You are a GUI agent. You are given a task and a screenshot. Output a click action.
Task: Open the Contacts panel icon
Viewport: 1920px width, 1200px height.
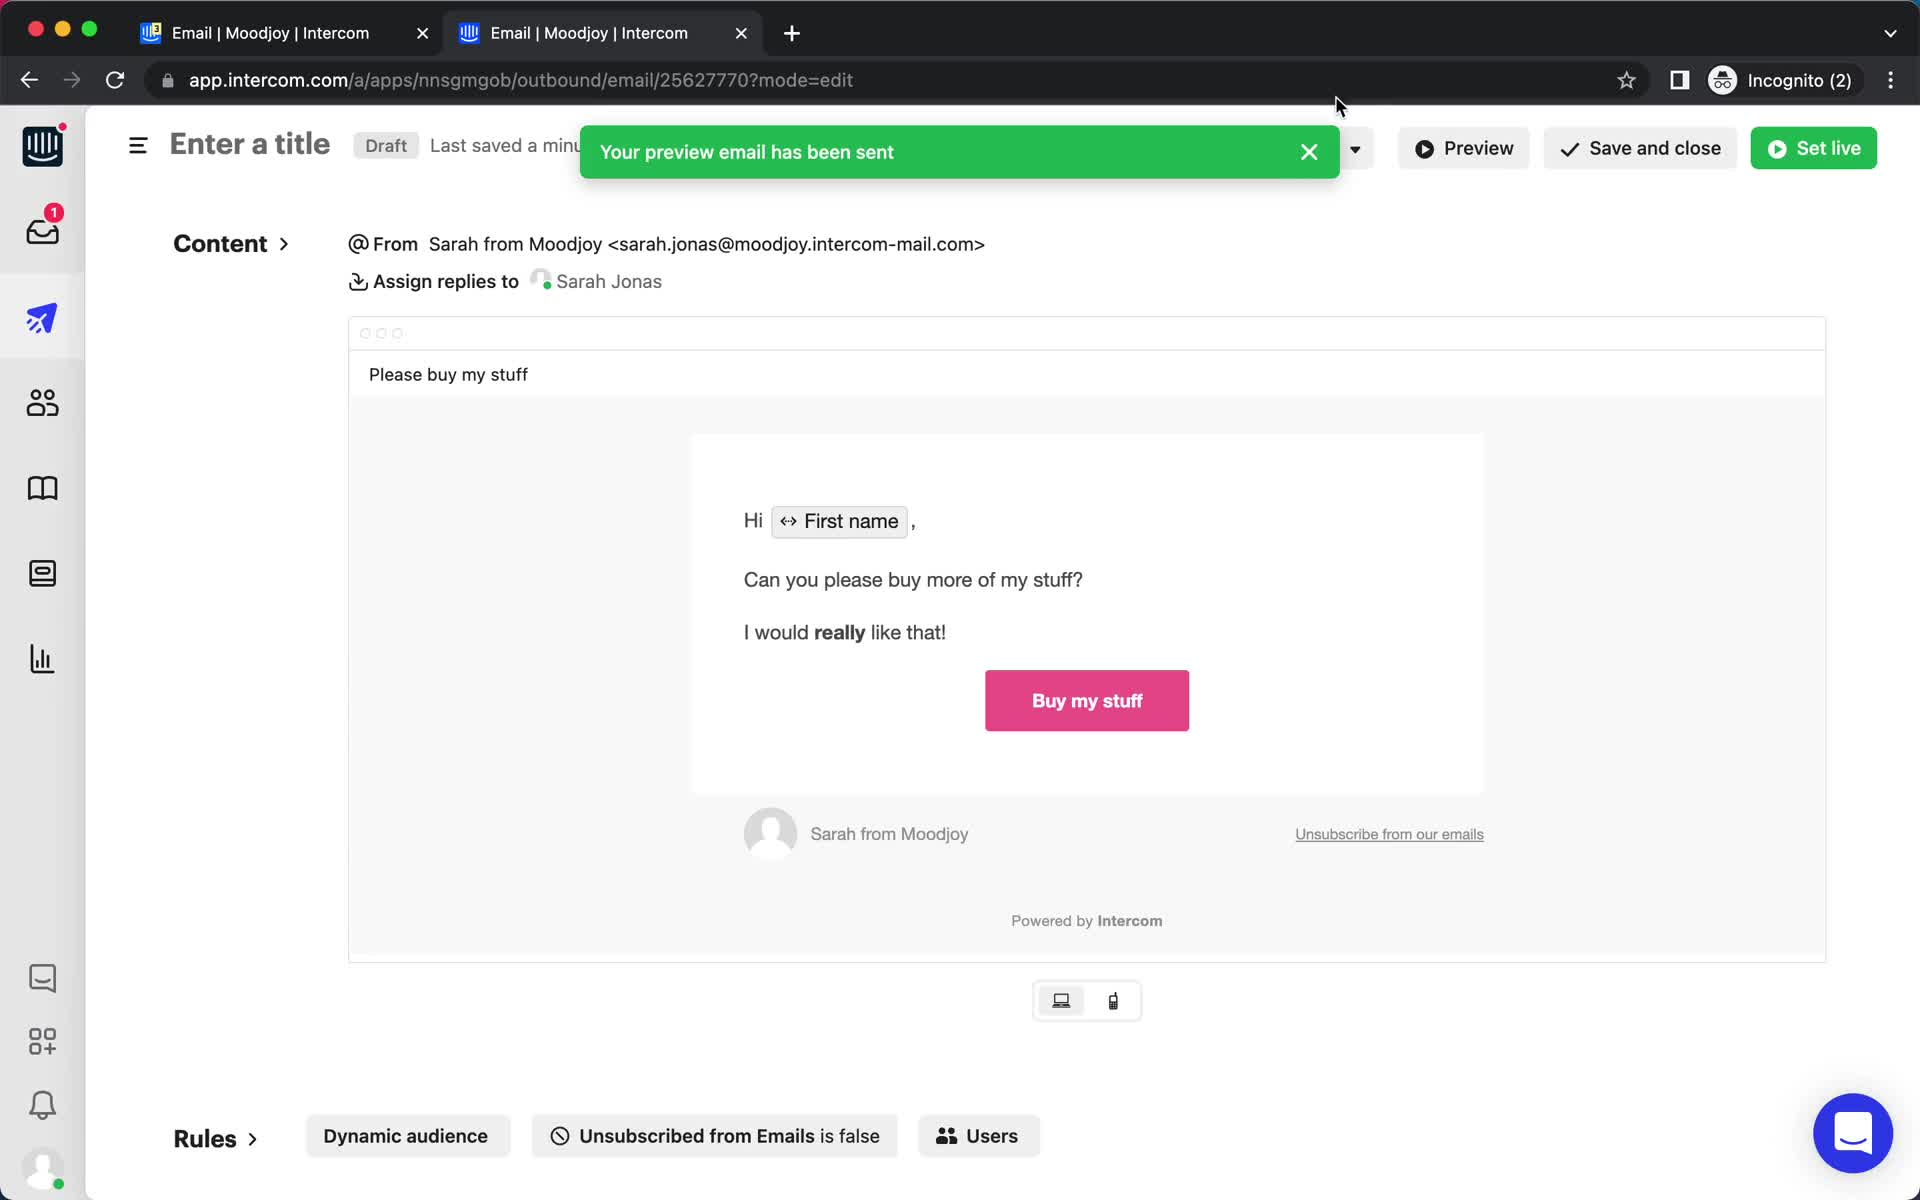41,402
